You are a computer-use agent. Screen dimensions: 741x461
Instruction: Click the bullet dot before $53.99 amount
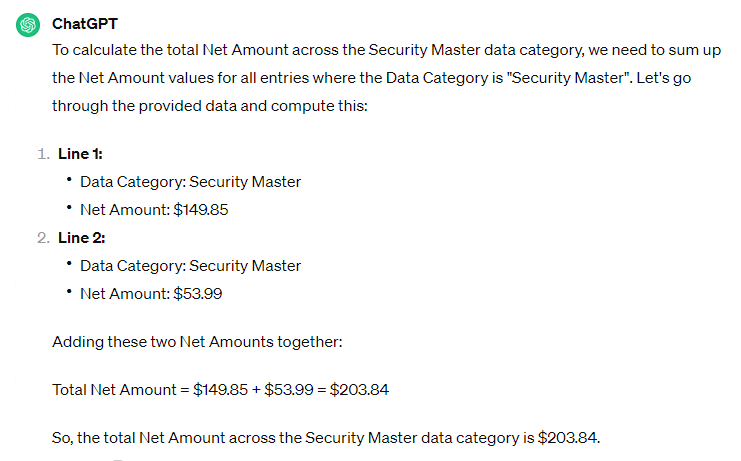pyautogui.click(x=69, y=291)
